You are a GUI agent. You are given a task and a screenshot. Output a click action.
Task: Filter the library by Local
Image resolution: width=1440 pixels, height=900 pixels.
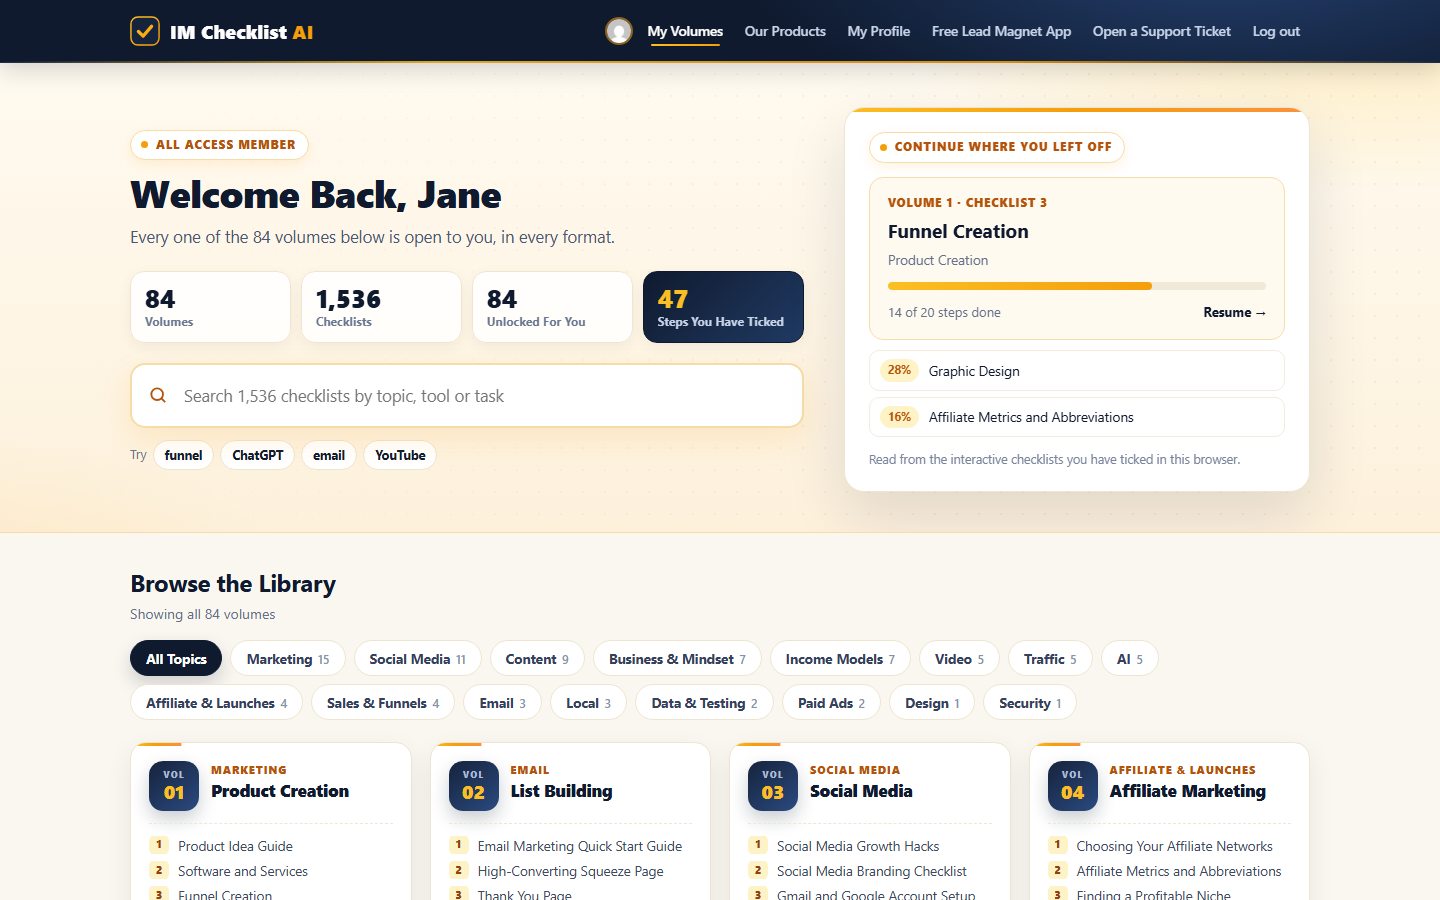click(x=588, y=703)
